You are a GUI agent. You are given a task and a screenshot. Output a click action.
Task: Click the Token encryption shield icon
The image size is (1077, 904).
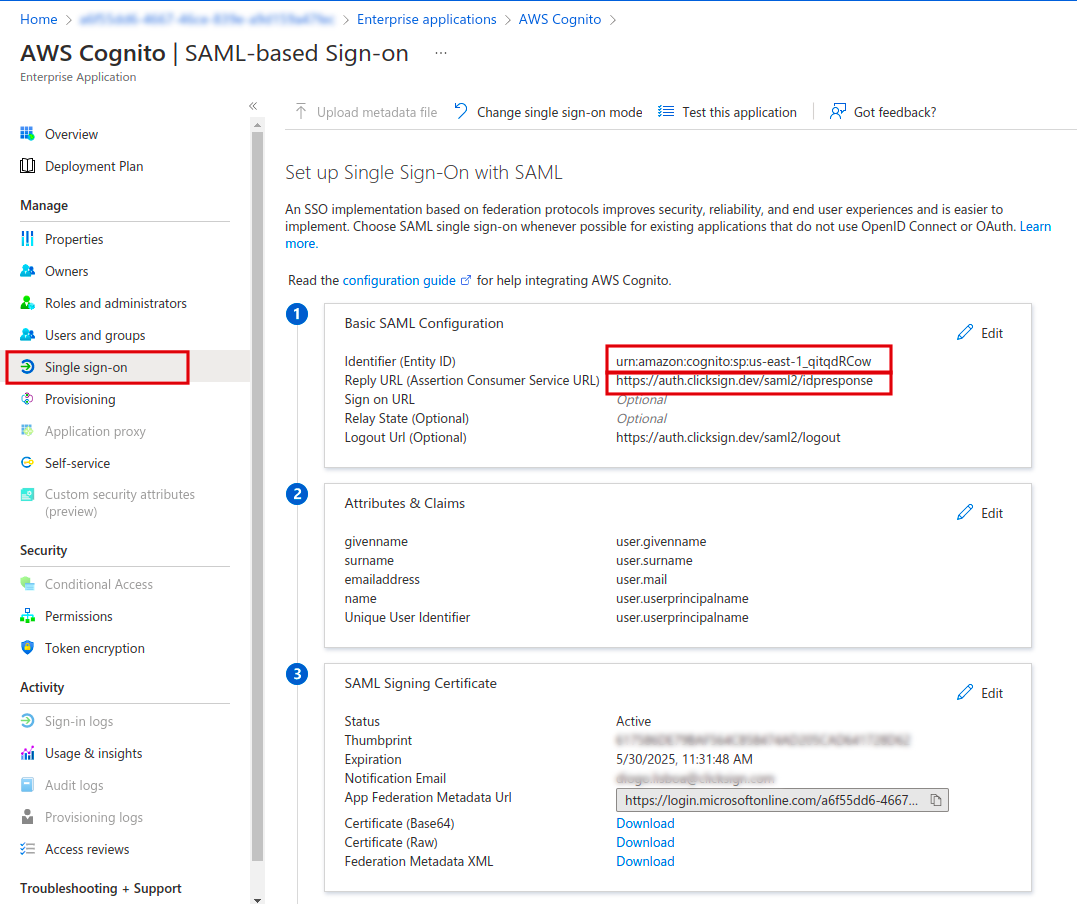click(x=27, y=647)
